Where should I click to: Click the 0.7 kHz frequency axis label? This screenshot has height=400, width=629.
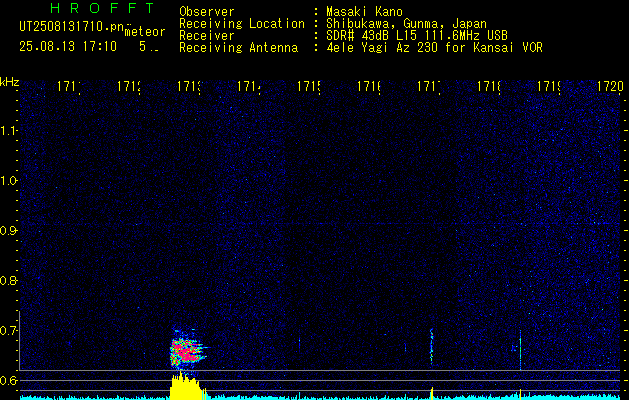pyautogui.click(x=8, y=331)
